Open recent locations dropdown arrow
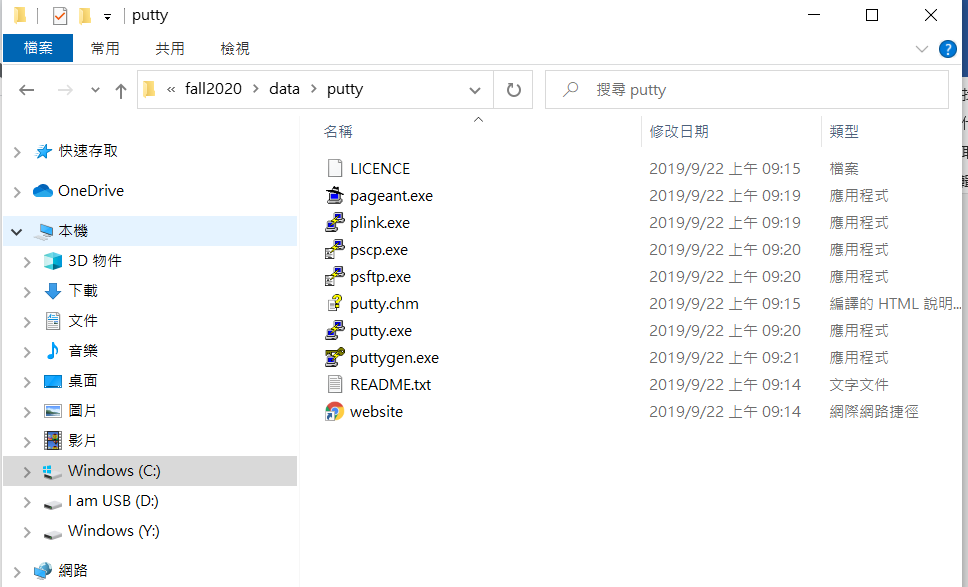Image resolution: width=968 pixels, height=587 pixels. (95, 90)
